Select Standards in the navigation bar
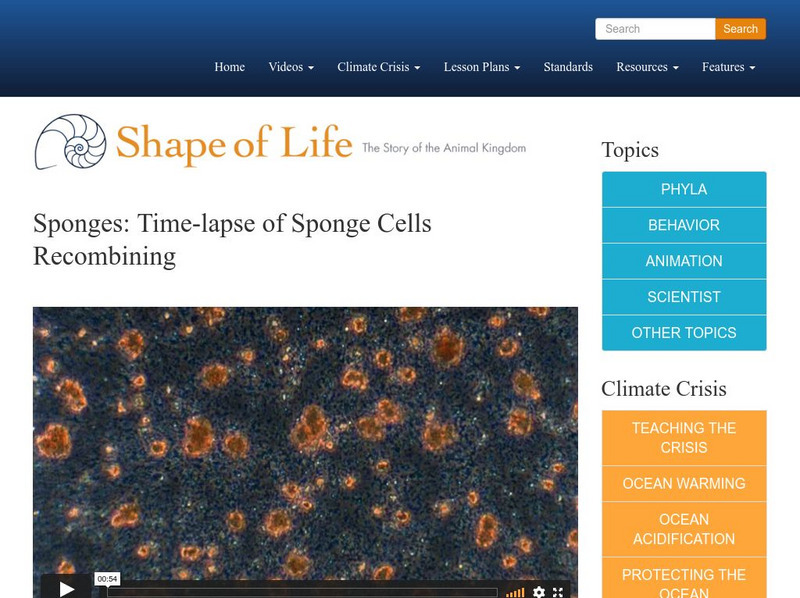Image resolution: width=800 pixels, height=598 pixels. (x=567, y=67)
